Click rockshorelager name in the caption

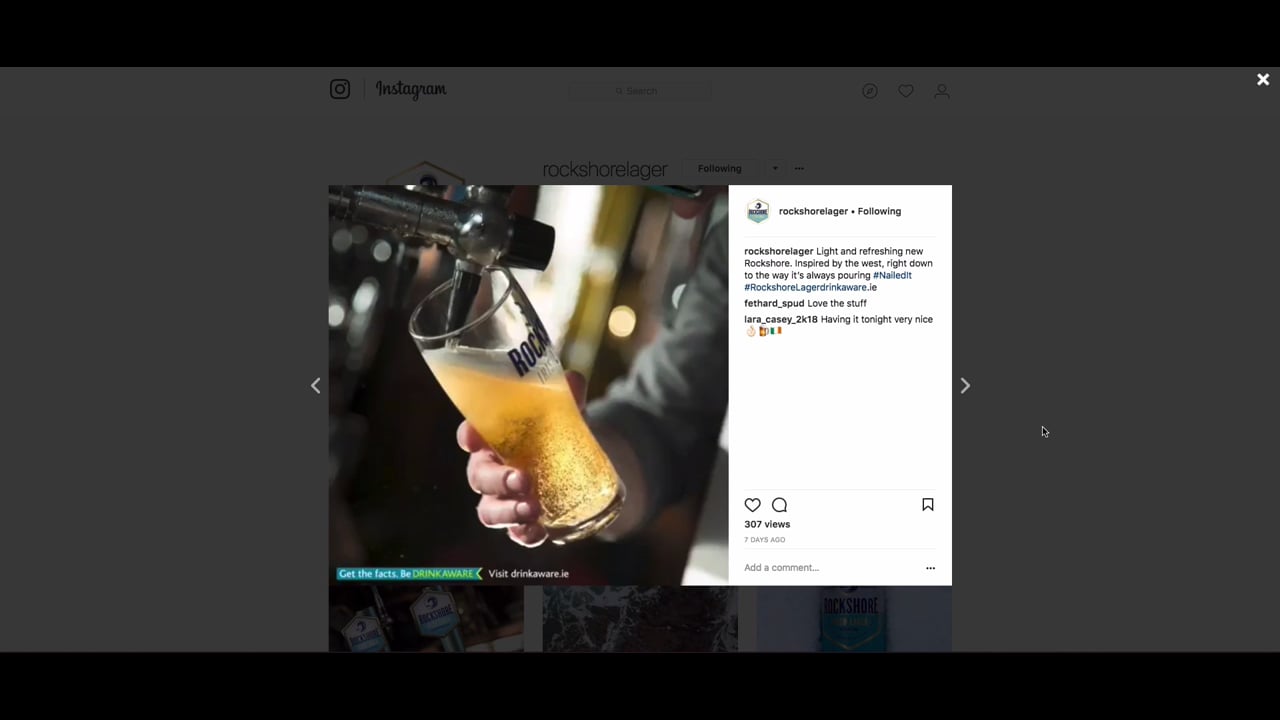[x=779, y=251]
